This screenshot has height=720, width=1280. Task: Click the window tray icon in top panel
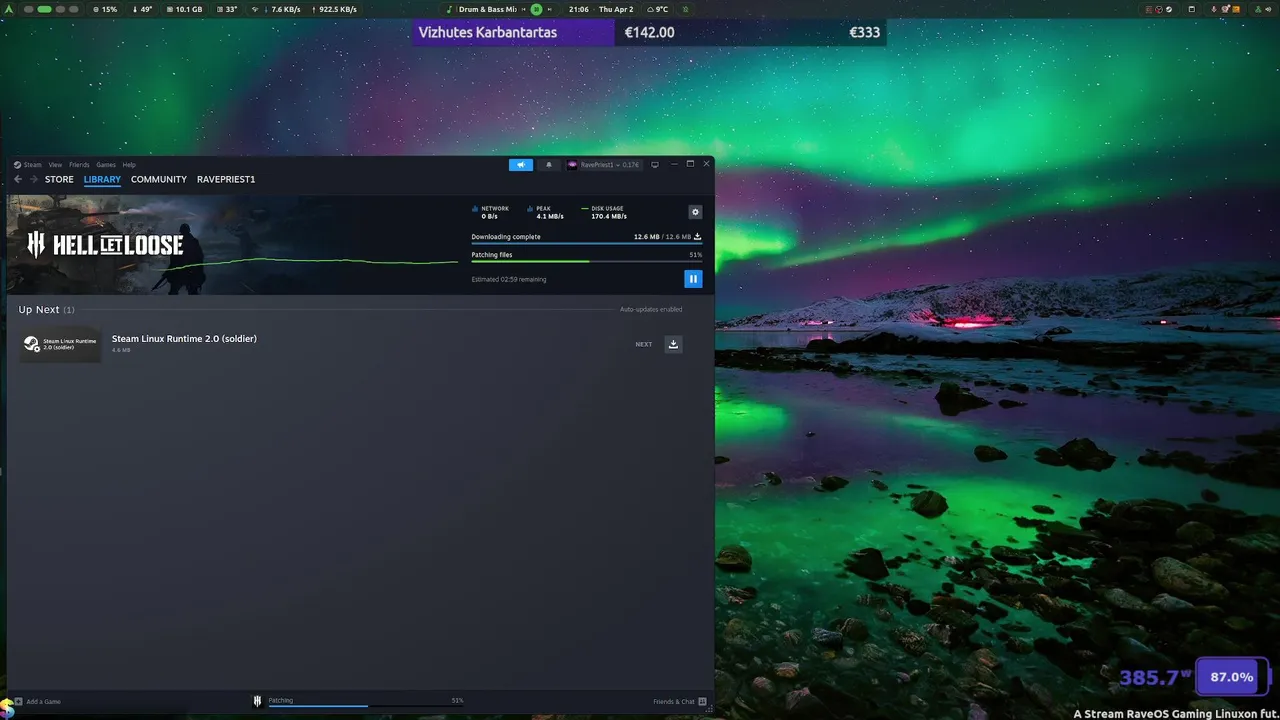coord(1192,9)
